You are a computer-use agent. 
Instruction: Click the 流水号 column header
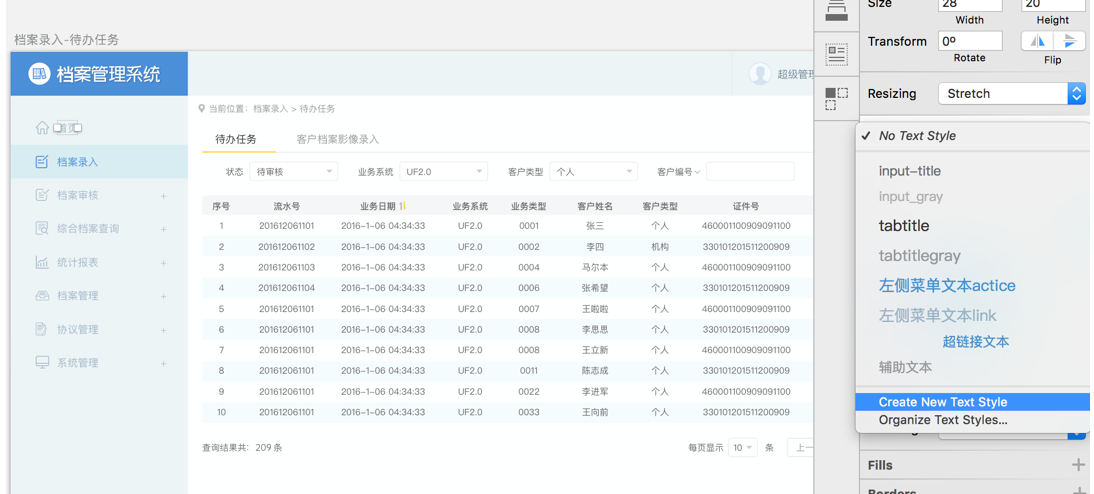pos(286,206)
